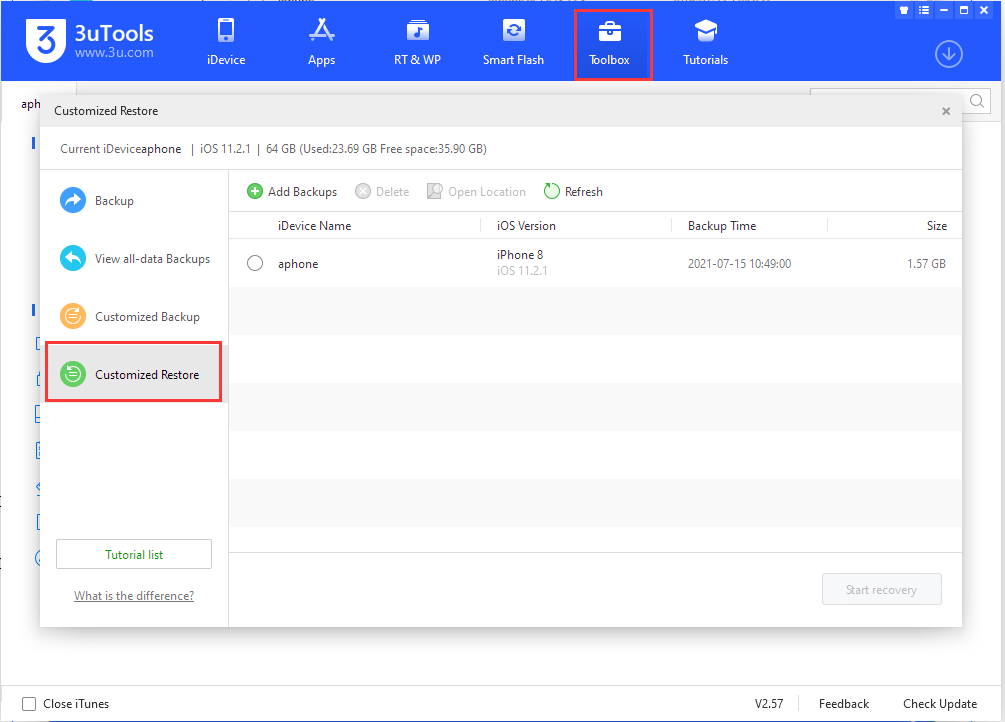
Task: Open the Tutorials graduation cap icon
Action: coord(705,30)
